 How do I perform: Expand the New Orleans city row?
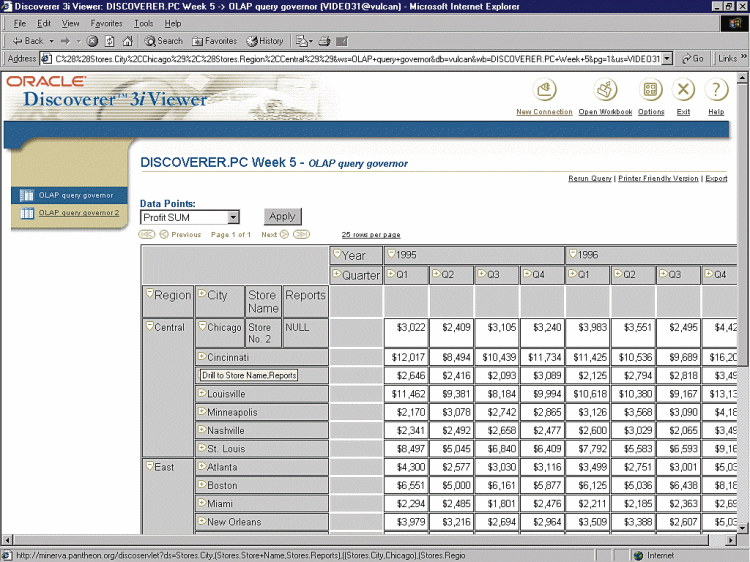click(x=202, y=520)
